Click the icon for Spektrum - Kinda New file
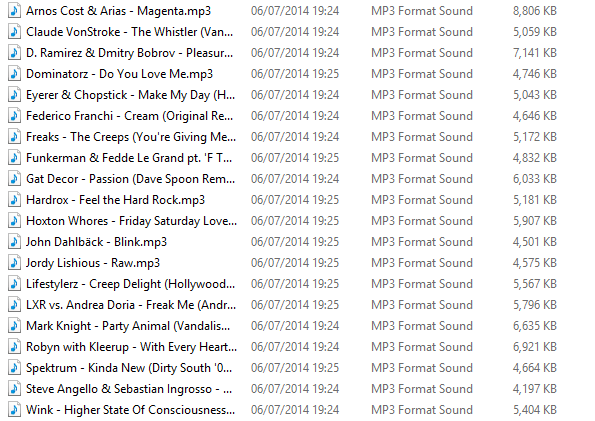 [14, 367]
